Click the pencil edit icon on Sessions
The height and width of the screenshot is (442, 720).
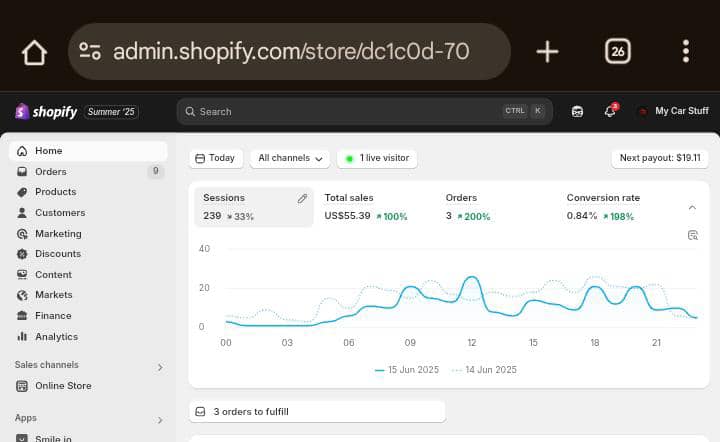coord(302,199)
